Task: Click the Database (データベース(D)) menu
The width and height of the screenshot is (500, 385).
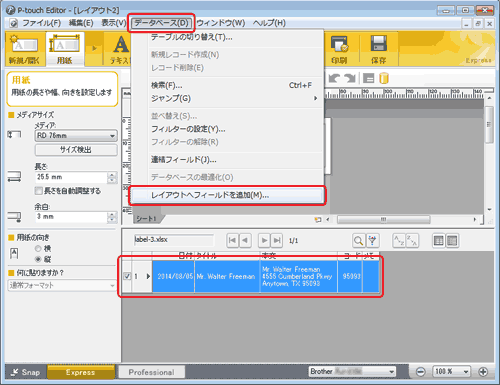Action: coord(161,23)
